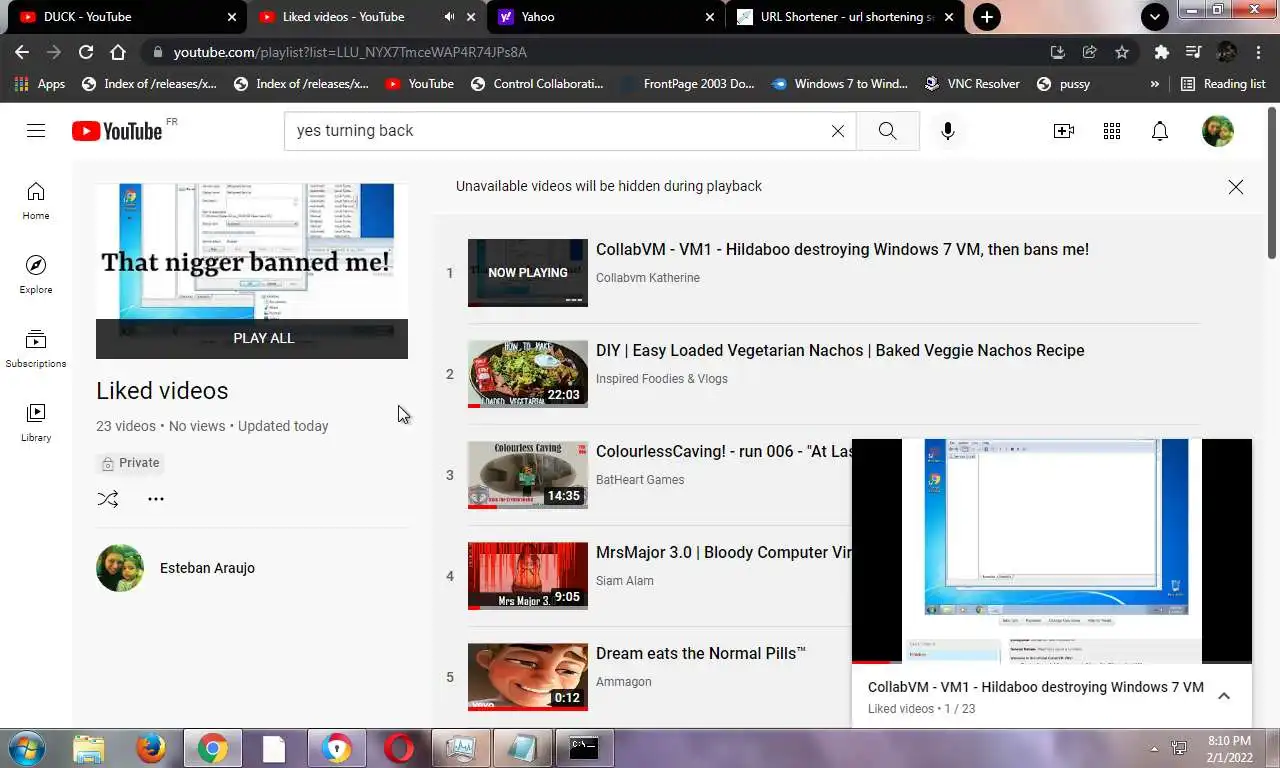Open the browser home page button

point(118,52)
